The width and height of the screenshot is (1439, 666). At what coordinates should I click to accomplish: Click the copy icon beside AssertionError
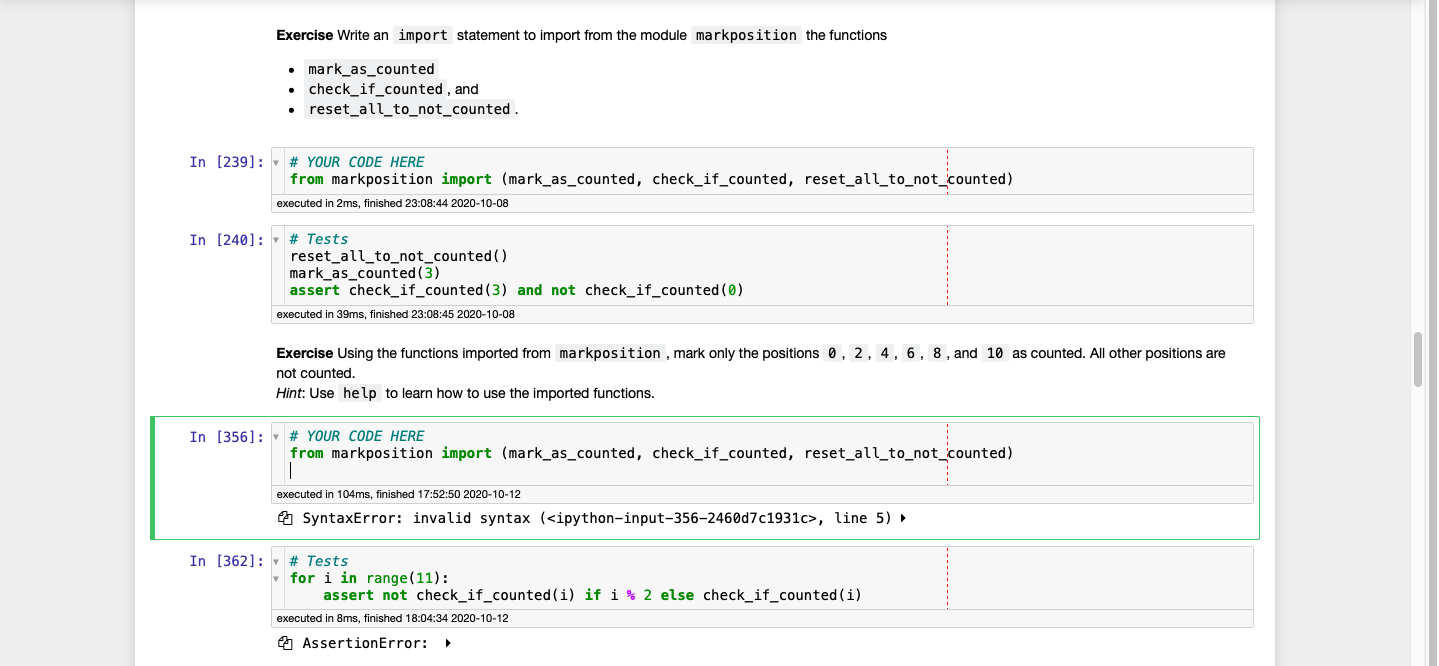click(285, 643)
